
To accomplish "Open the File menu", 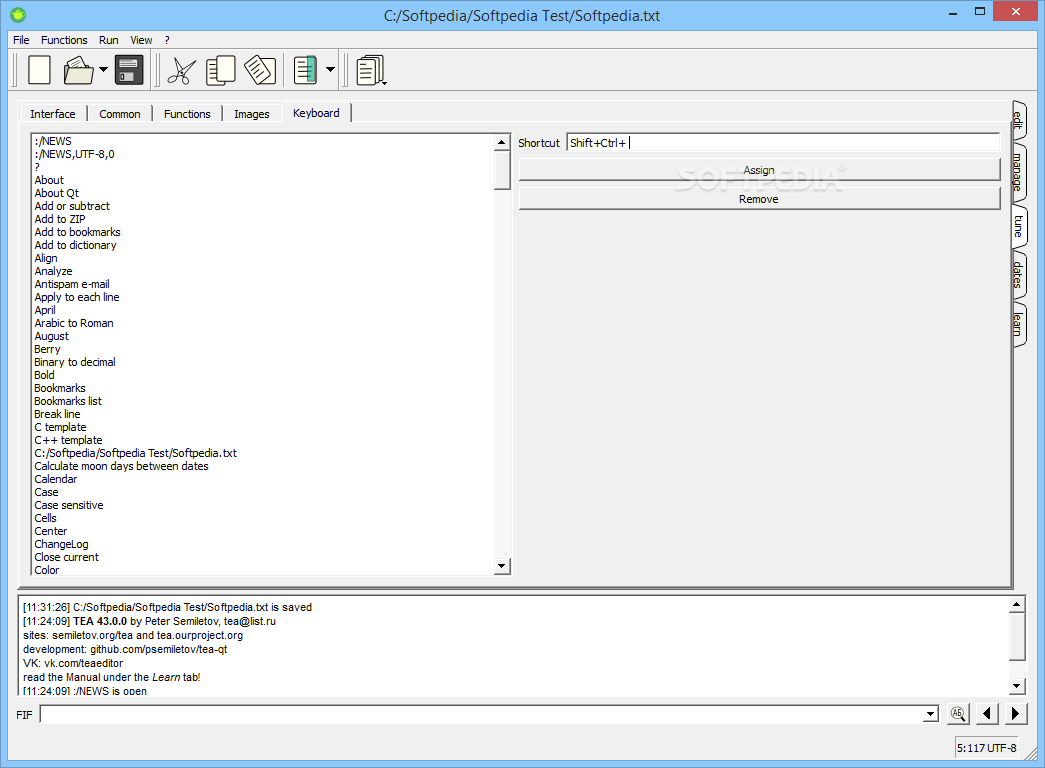I will pyautogui.click(x=21, y=40).
